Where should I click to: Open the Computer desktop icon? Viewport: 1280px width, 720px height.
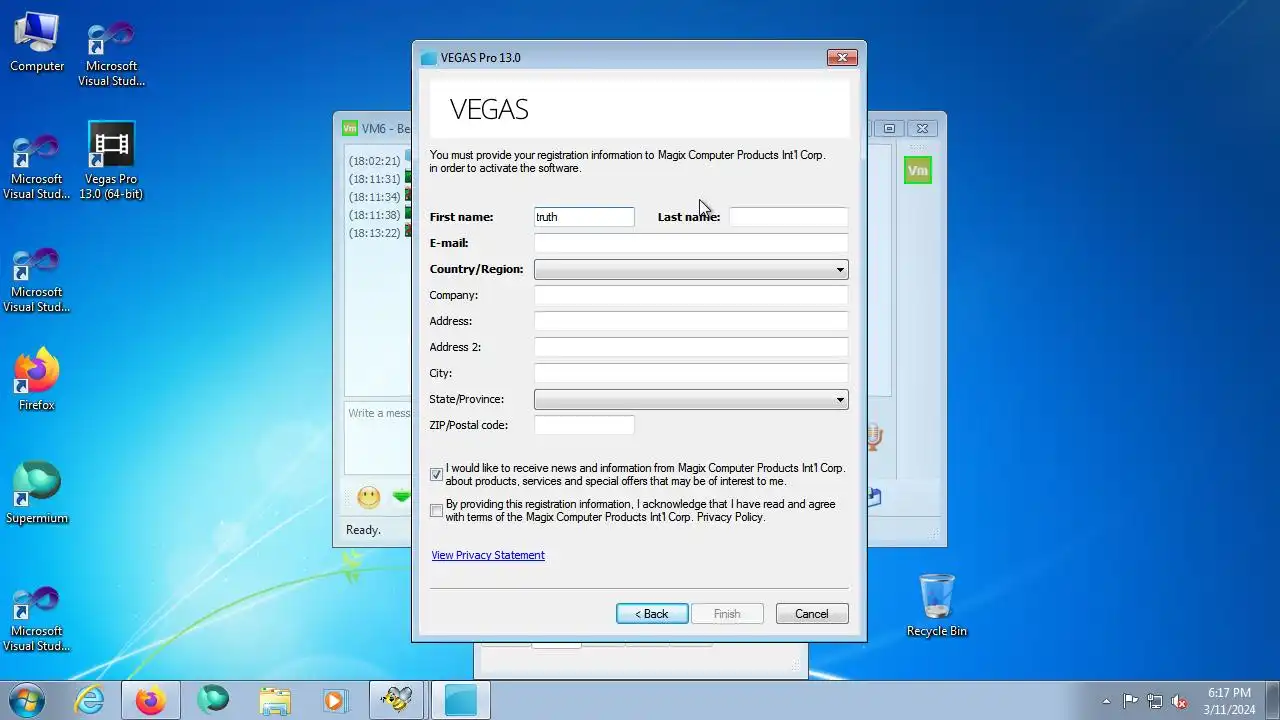click(37, 43)
